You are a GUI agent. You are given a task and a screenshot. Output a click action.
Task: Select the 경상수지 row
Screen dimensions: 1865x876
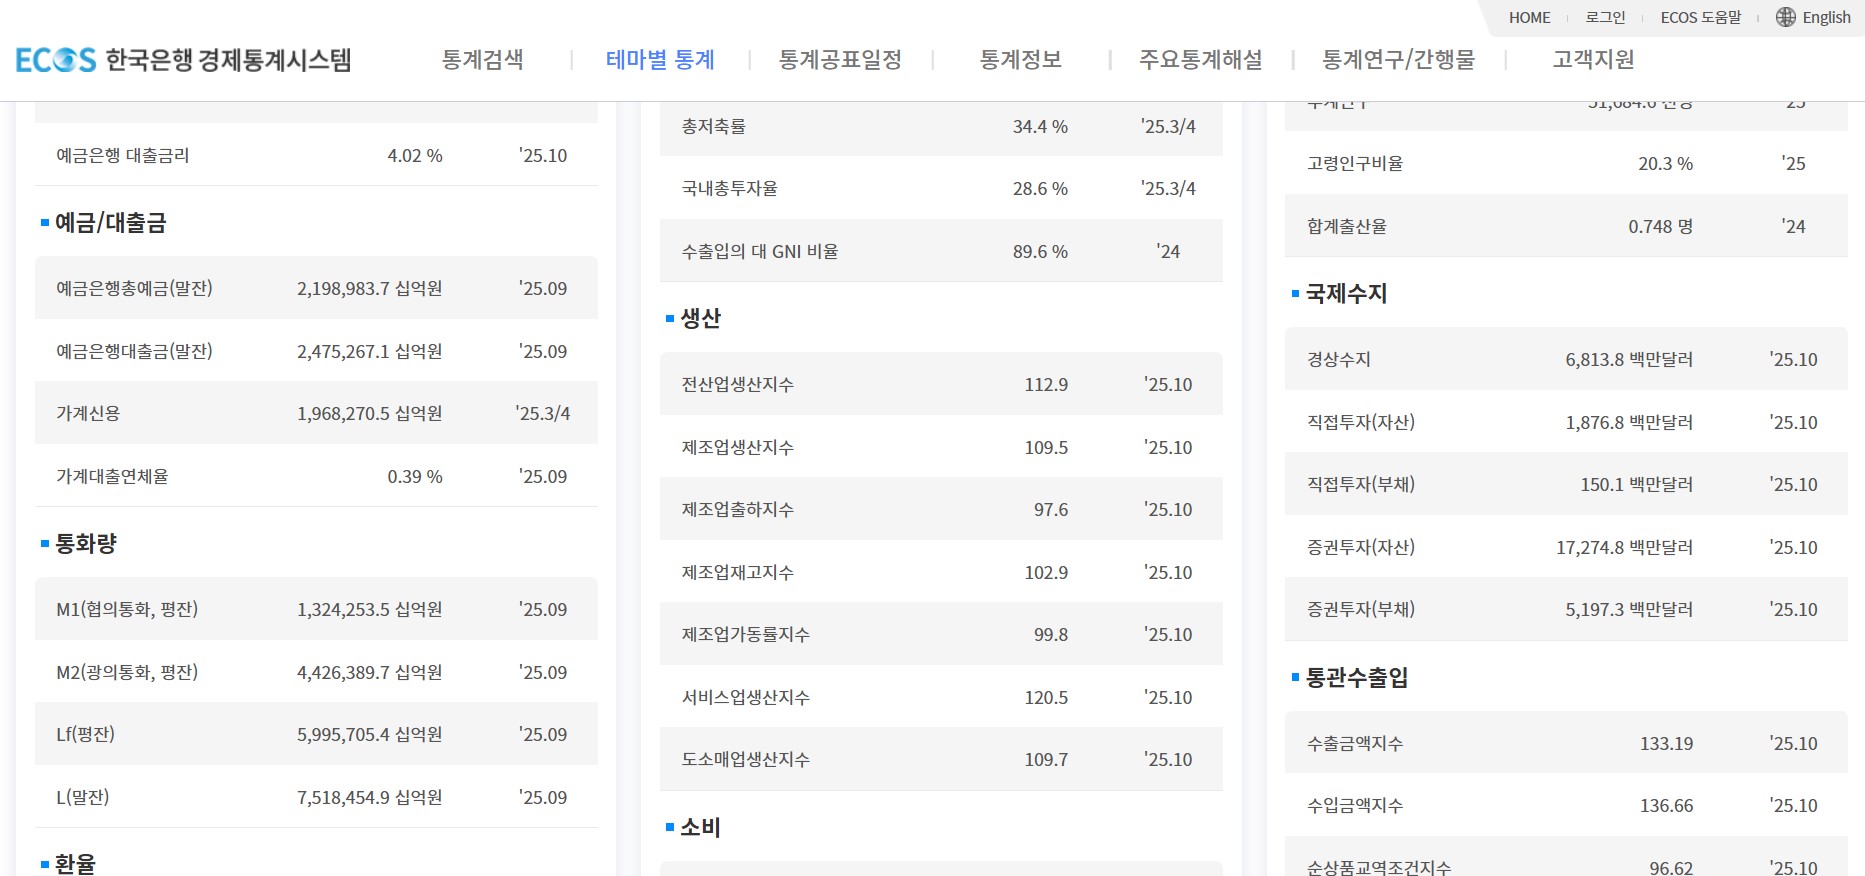(x=1566, y=359)
